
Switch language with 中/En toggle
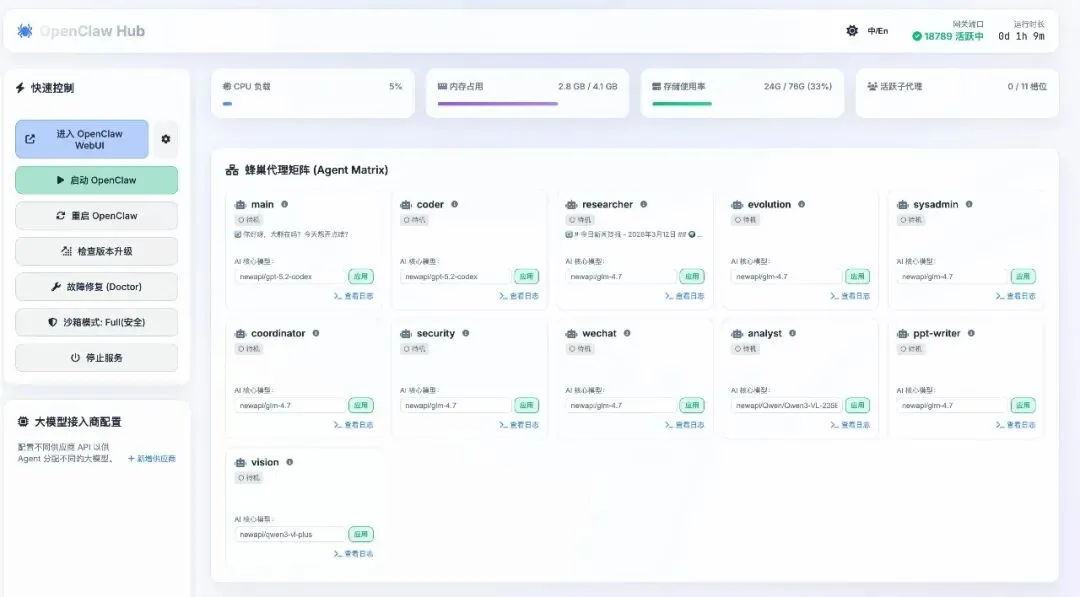click(x=878, y=31)
